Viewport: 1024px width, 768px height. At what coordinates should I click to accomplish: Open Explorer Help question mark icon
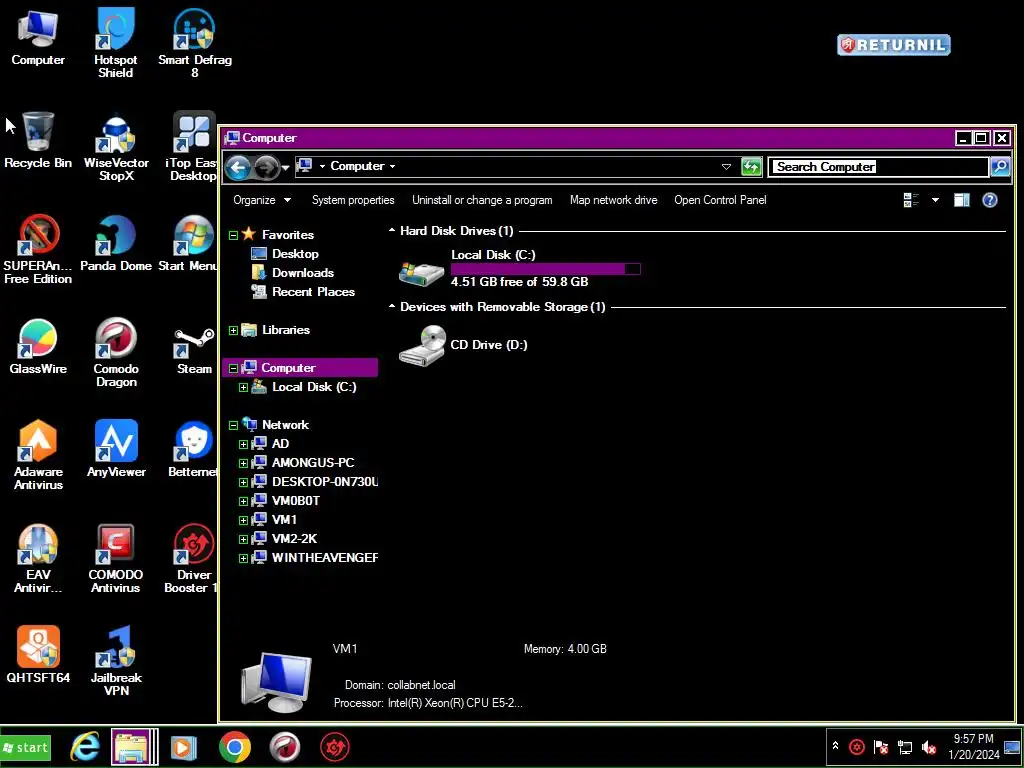click(990, 200)
